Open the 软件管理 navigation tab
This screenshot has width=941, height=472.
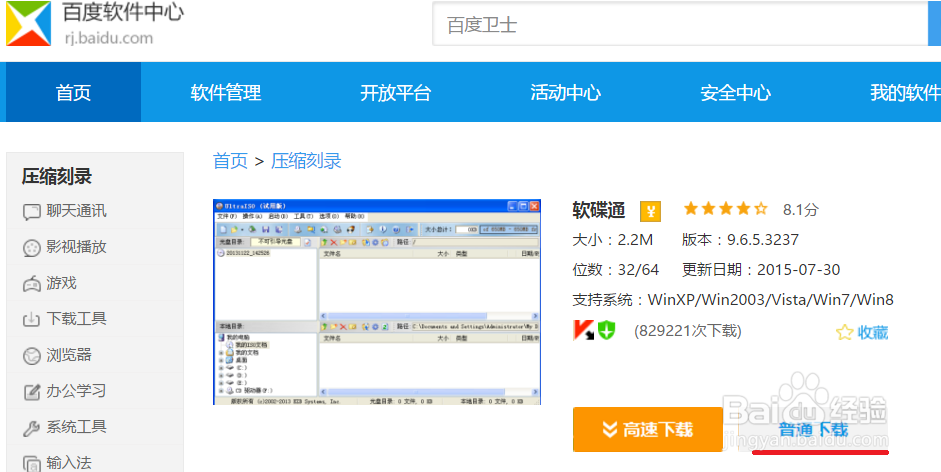click(226, 92)
